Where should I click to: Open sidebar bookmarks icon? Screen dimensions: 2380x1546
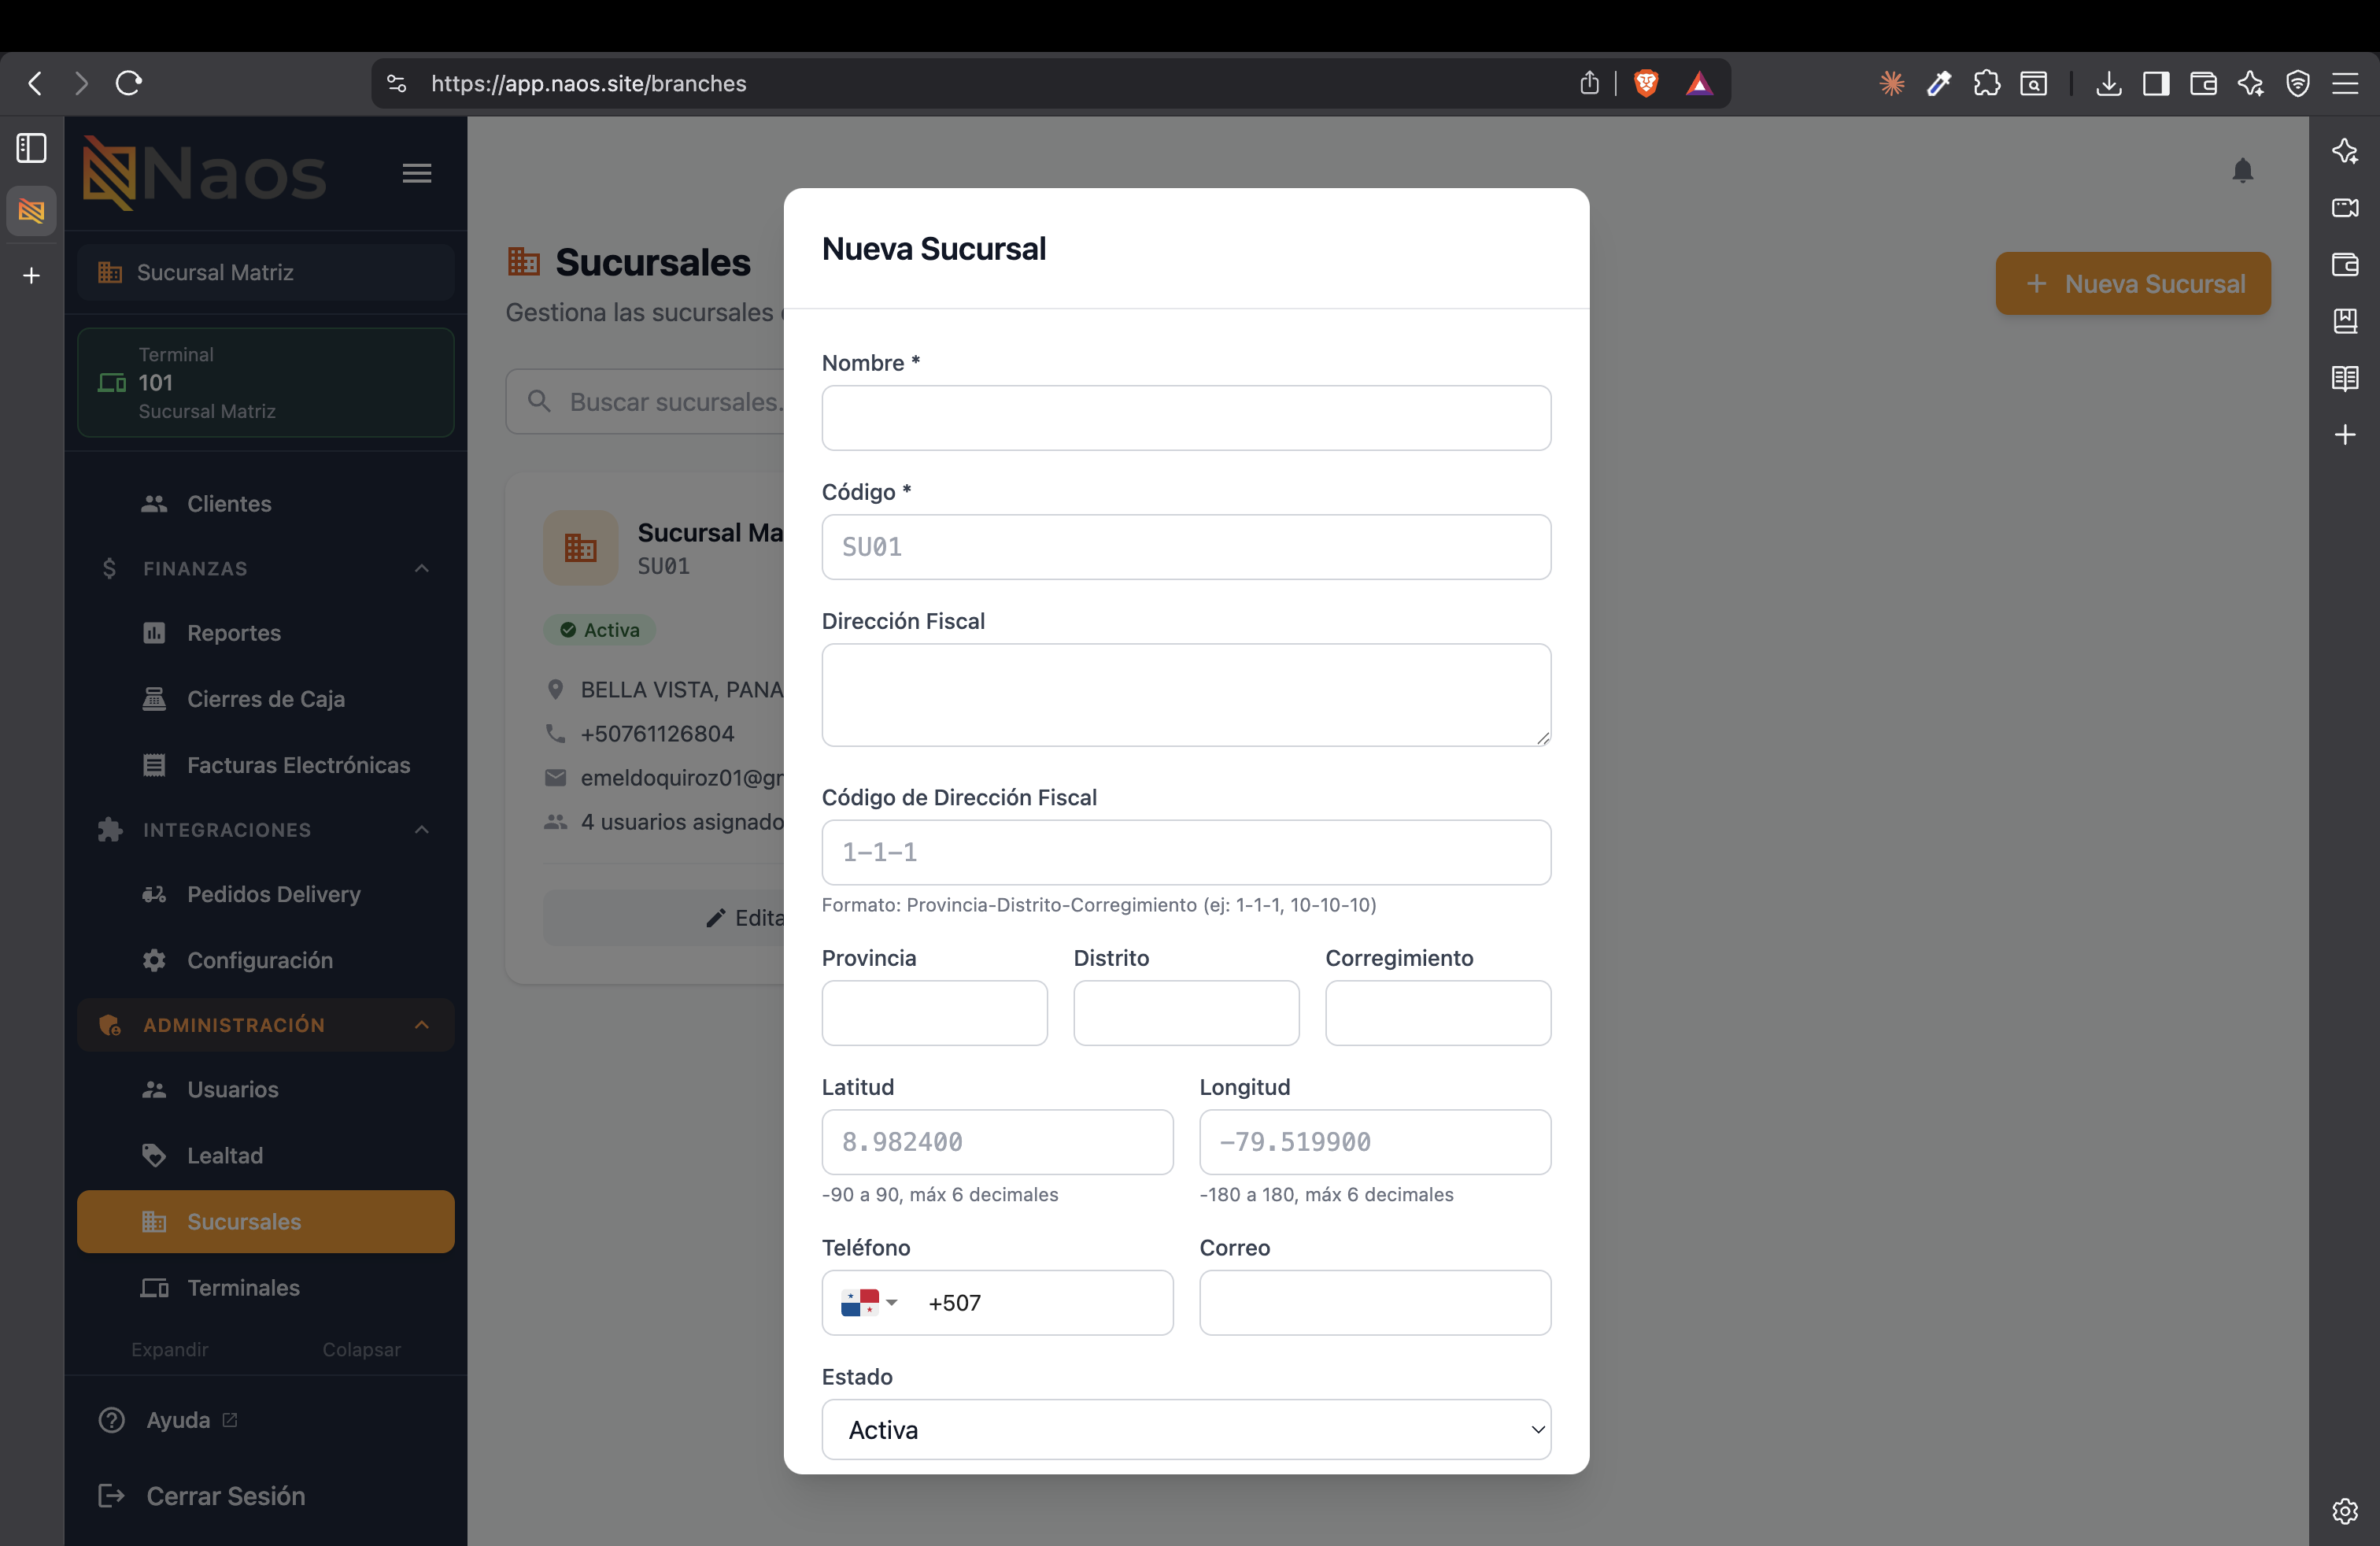pyautogui.click(x=2345, y=321)
